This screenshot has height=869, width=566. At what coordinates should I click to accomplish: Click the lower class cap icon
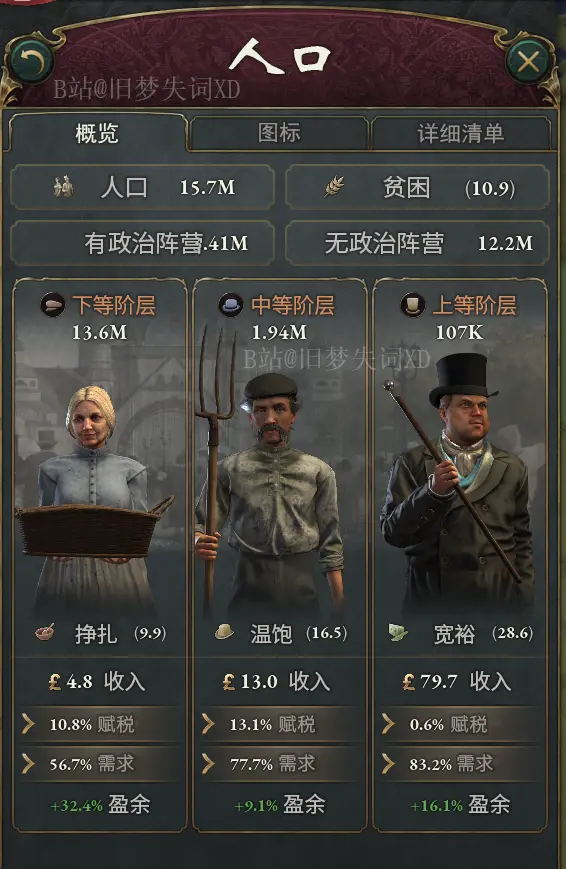[53, 305]
